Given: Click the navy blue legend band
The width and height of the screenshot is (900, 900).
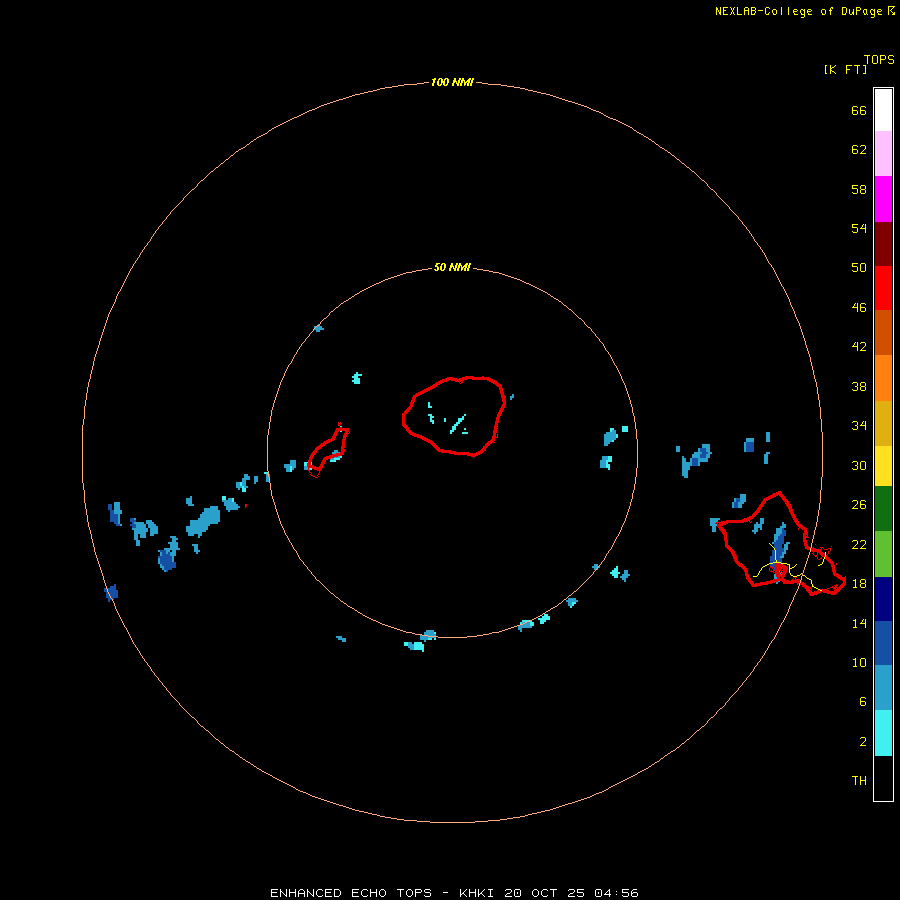Looking at the screenshot, I should point(883,599).
